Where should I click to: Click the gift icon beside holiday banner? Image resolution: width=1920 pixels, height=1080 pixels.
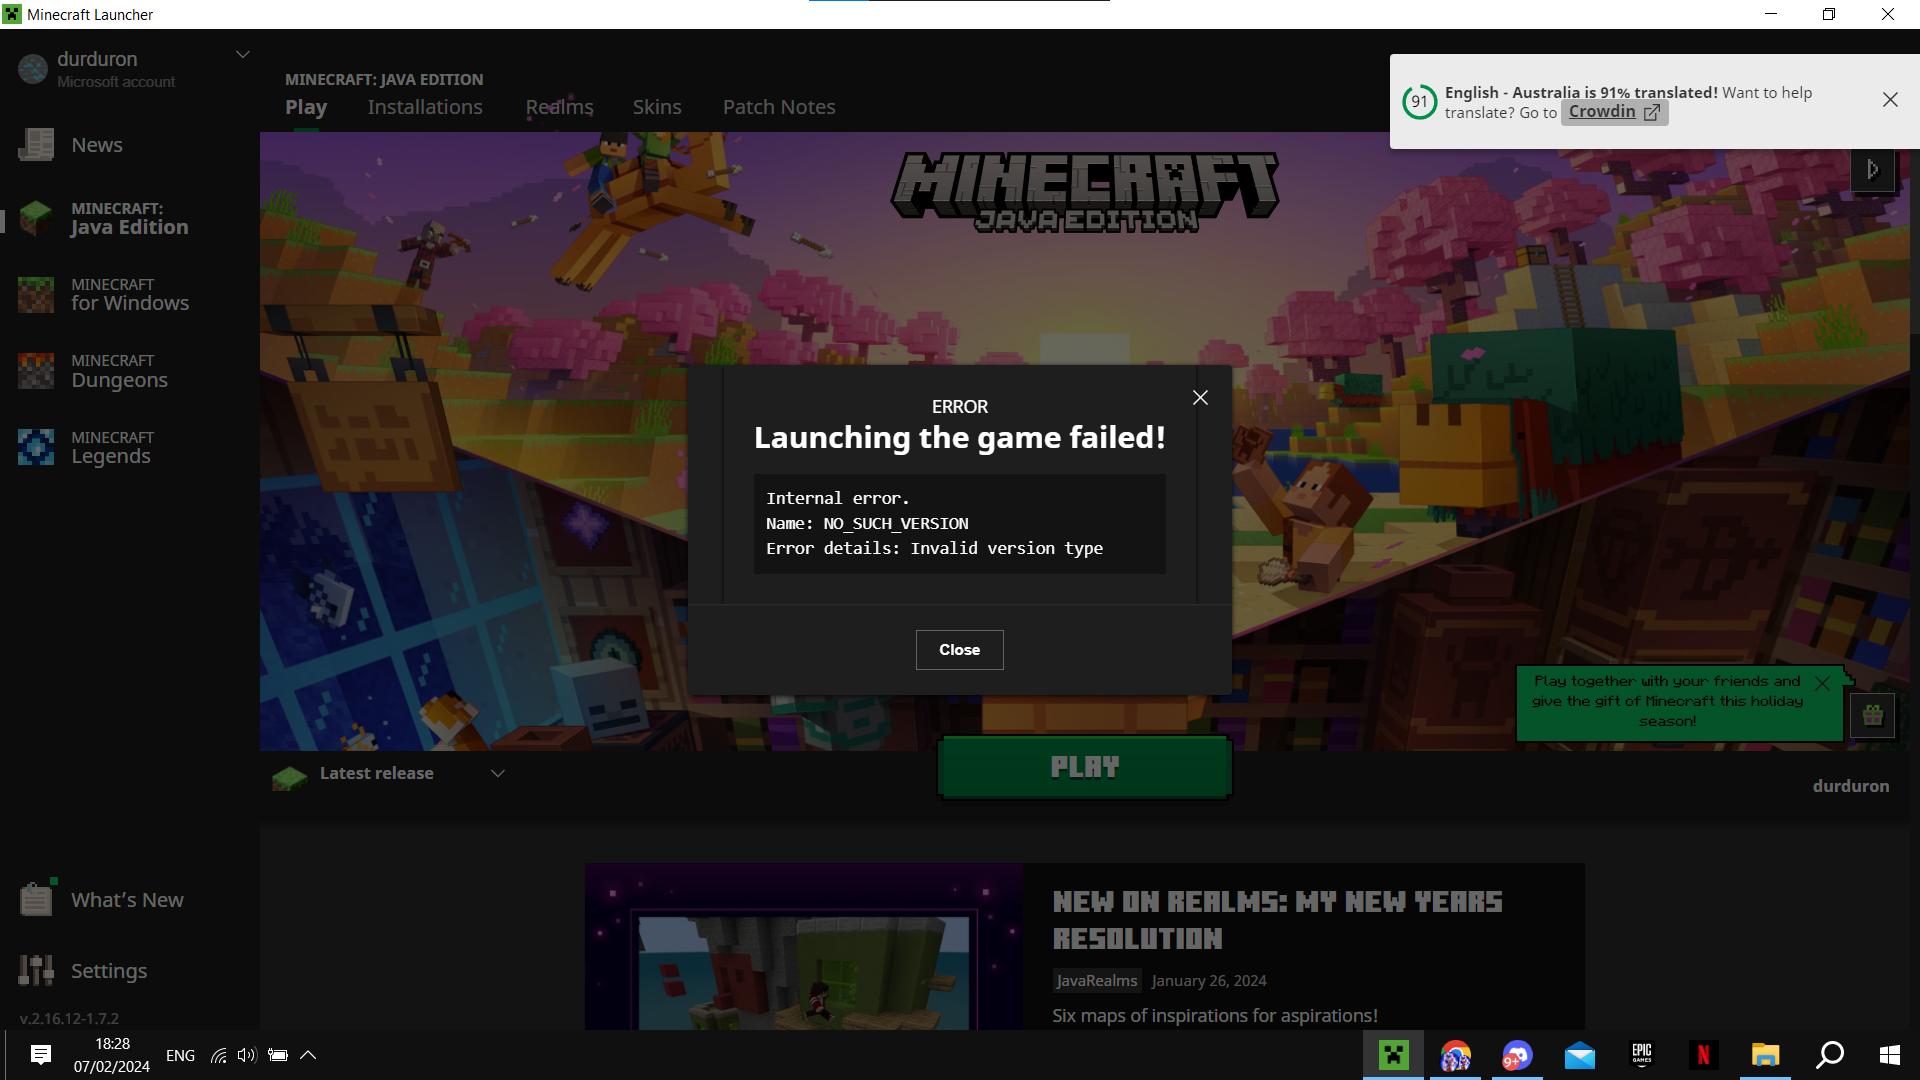(1872, 716)
